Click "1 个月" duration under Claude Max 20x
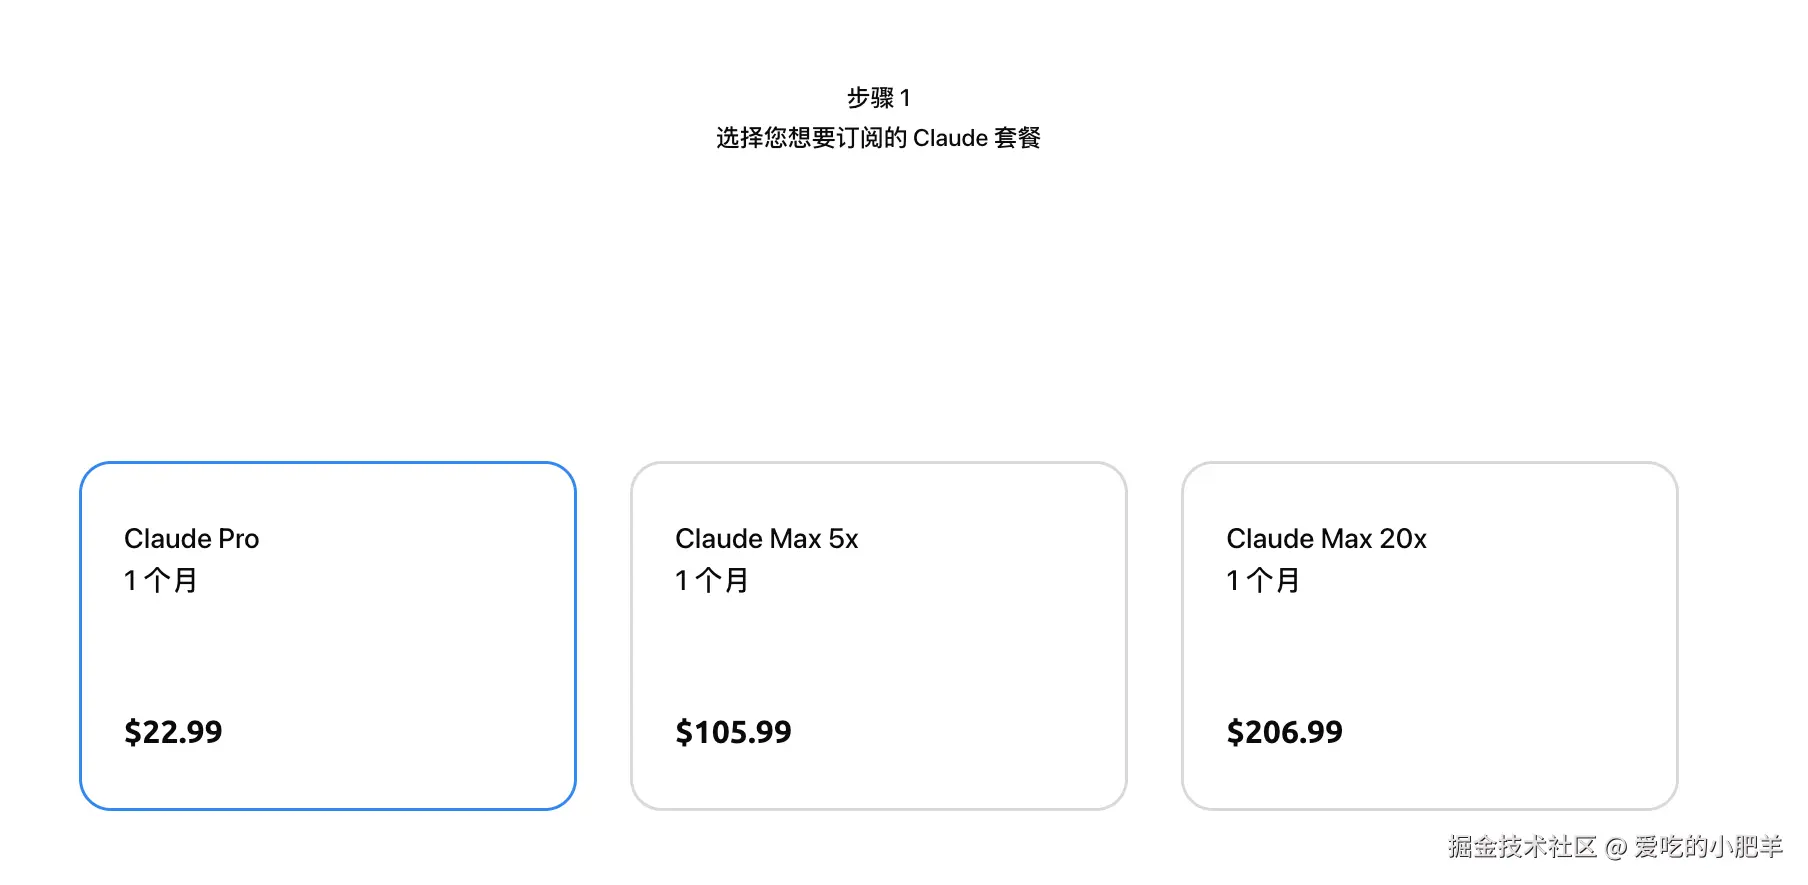Screen dimensions: 1808x885 tap(1263, 580)
